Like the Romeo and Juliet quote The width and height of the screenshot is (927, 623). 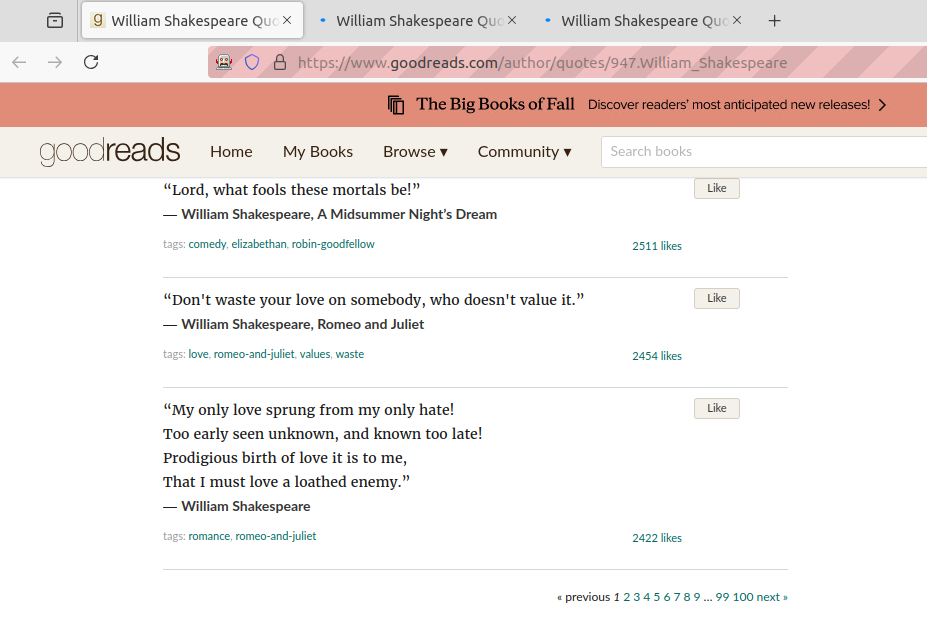click(x=716, y=298)
